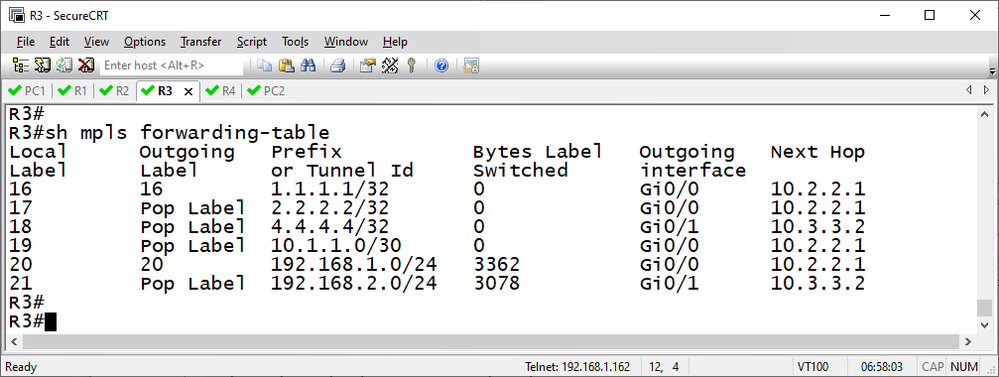This screenshot has height=377, width=999.
Task: Click the lock session icon
Action: click(x=471, y=65)
